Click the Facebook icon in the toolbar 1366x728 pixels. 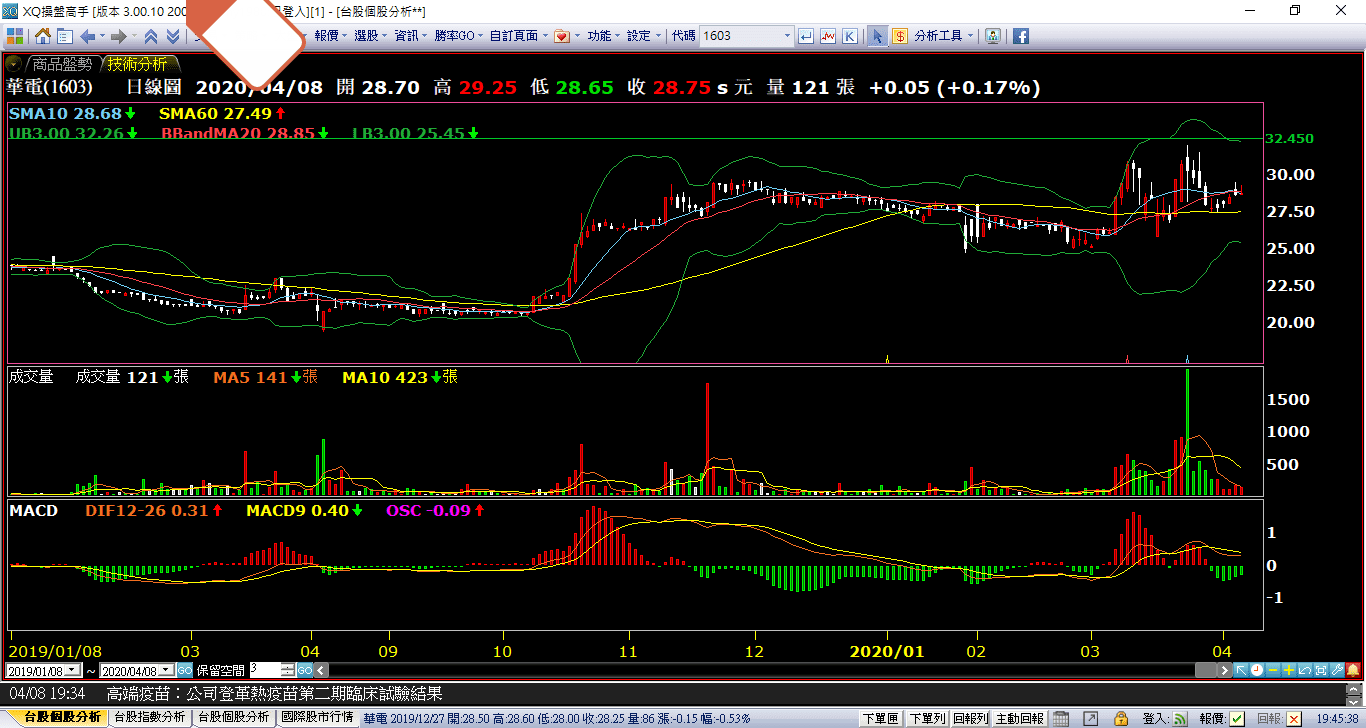[1021, 36]
